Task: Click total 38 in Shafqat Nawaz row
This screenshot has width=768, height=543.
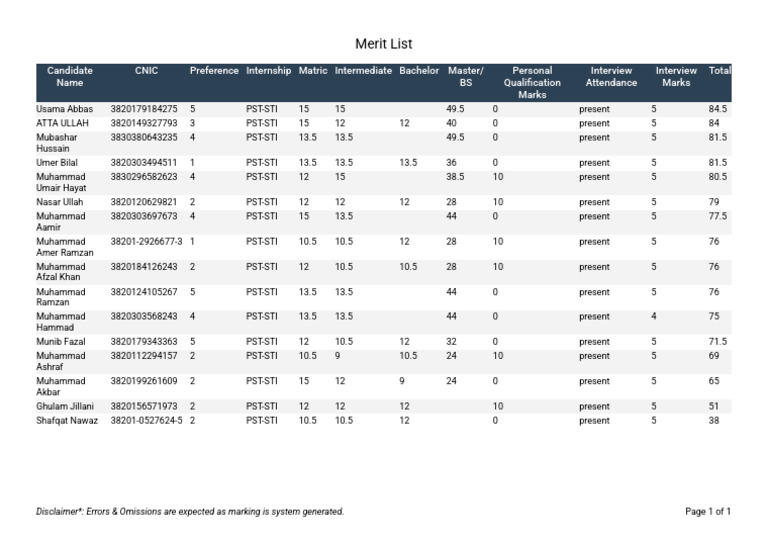Action: (714, 421)
